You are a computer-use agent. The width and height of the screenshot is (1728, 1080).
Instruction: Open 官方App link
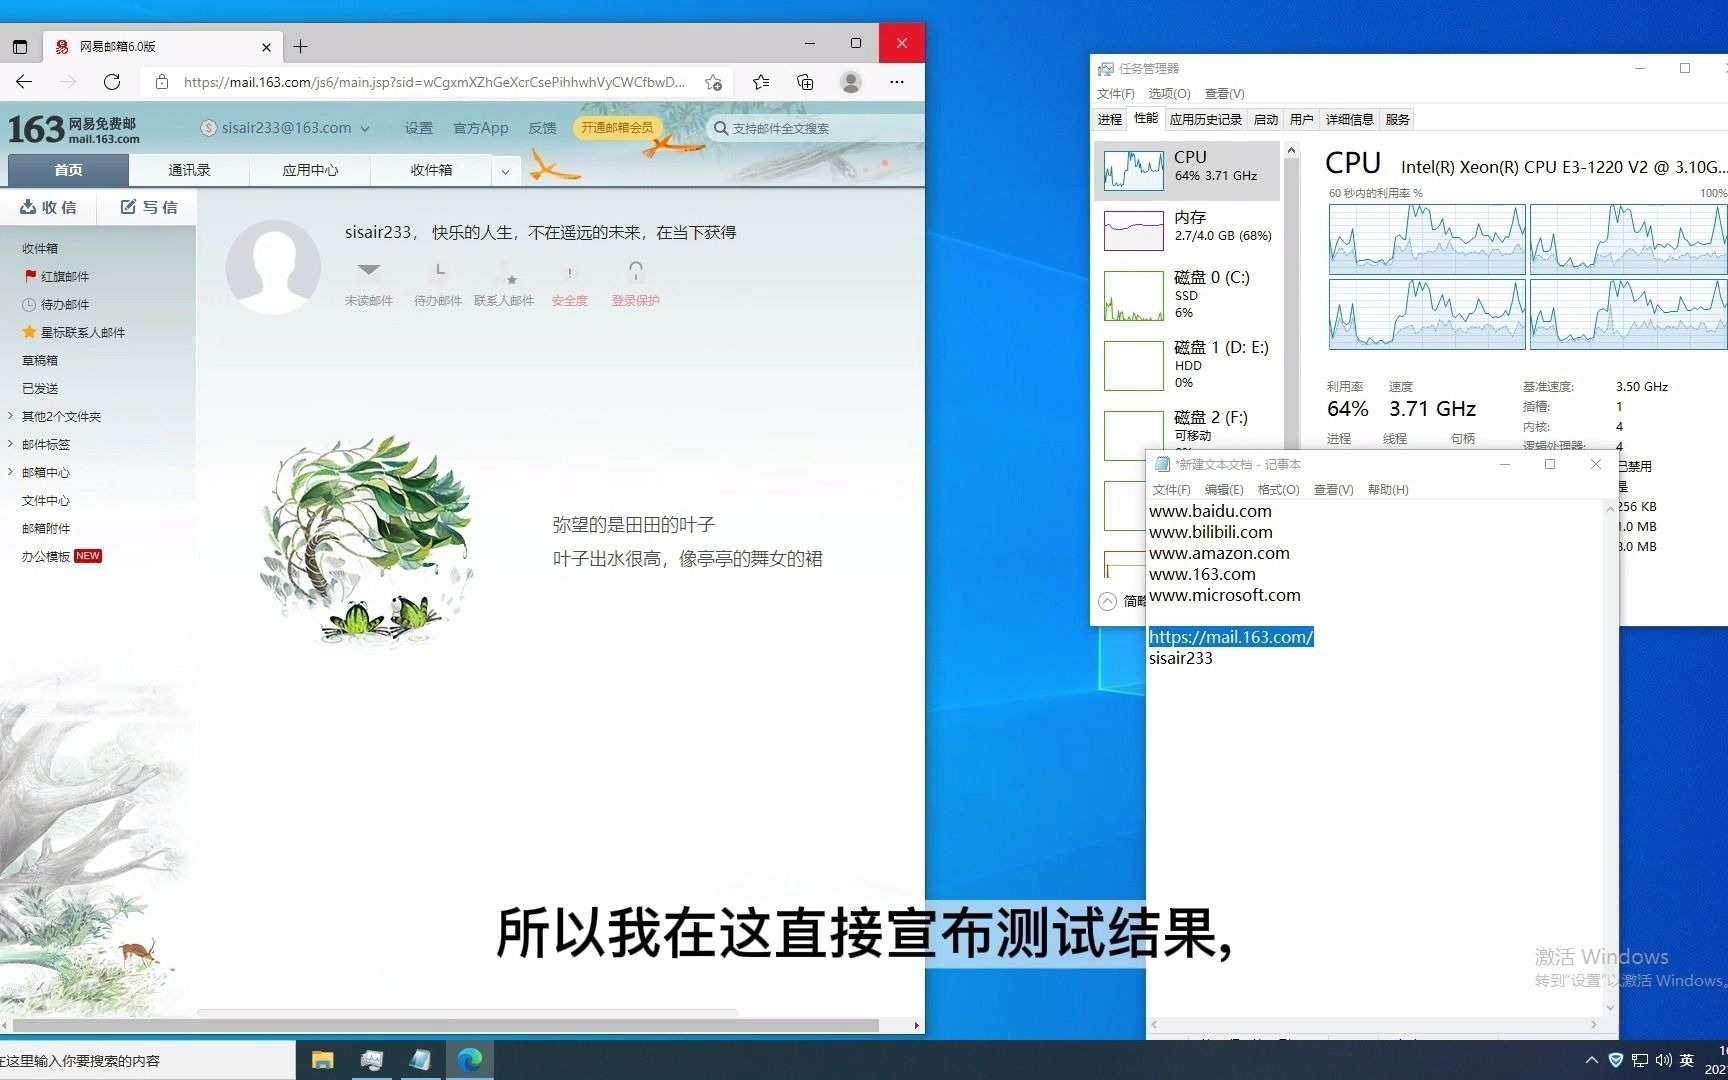(480, 128)
